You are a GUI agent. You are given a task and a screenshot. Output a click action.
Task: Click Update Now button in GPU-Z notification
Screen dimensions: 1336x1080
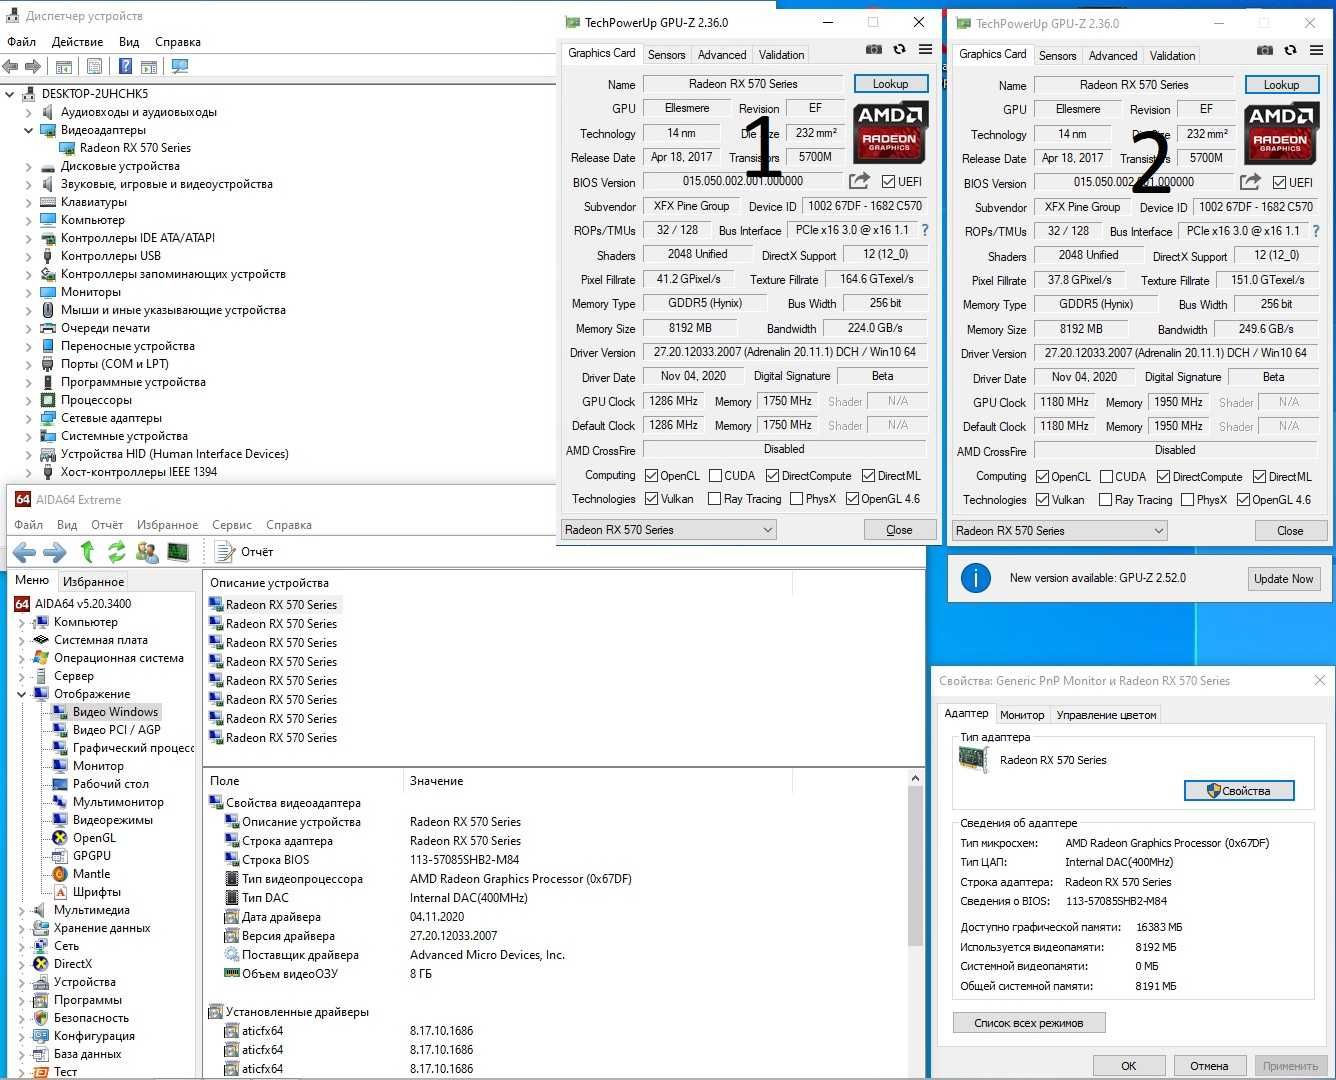click(x=1283, y=579)
